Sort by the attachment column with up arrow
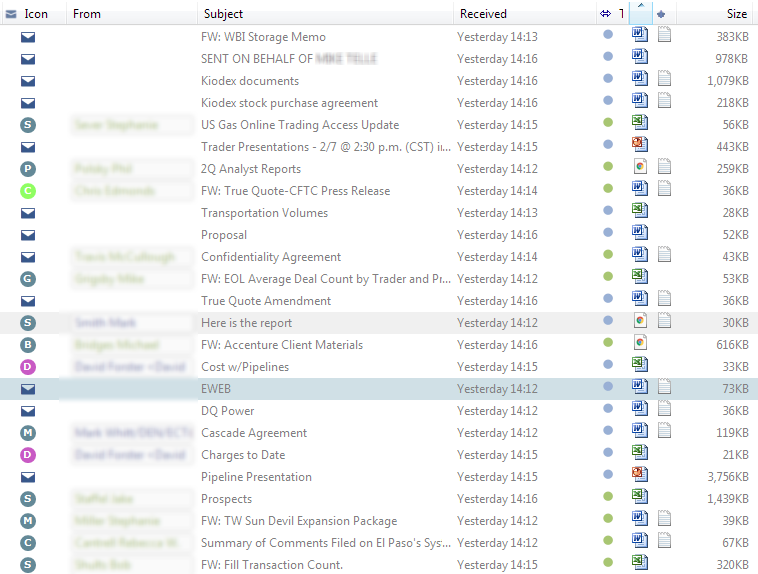 pyautogui.click(x=640, y=13)
